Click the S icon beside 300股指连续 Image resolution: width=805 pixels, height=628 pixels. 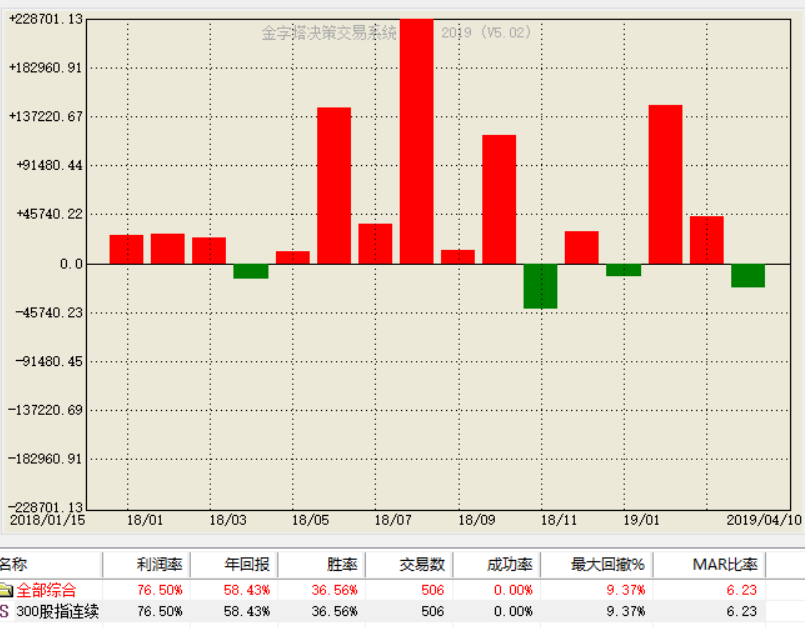pyautogui.click(x=5, y=611)
